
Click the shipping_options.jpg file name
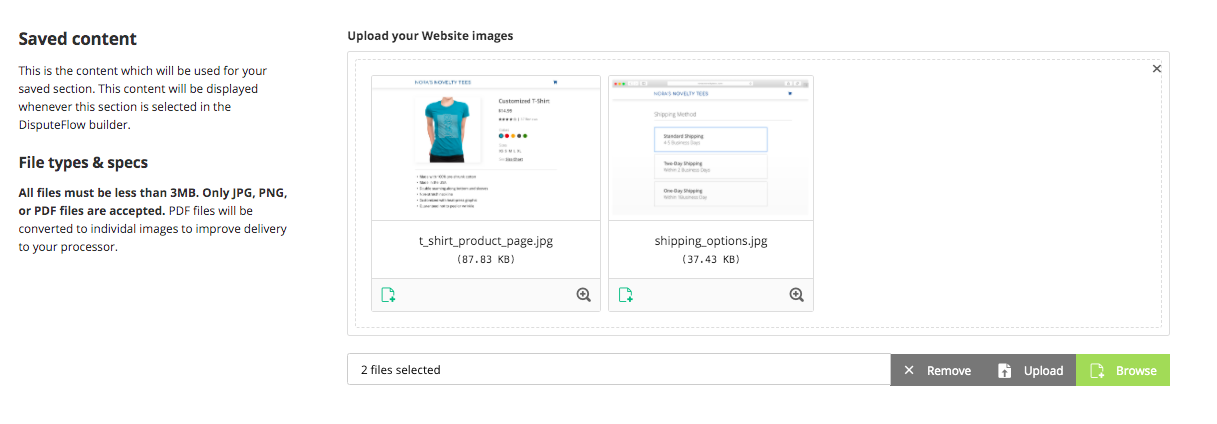tap(710, 241)
